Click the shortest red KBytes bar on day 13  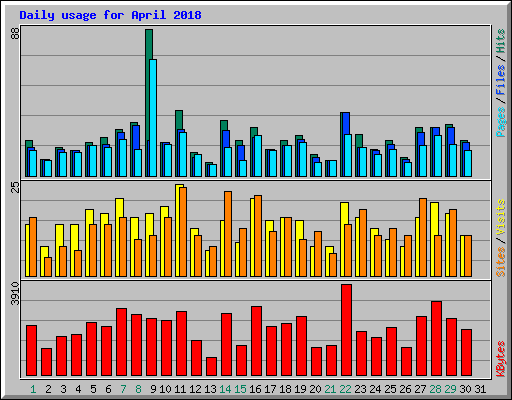tap(211, 367)
